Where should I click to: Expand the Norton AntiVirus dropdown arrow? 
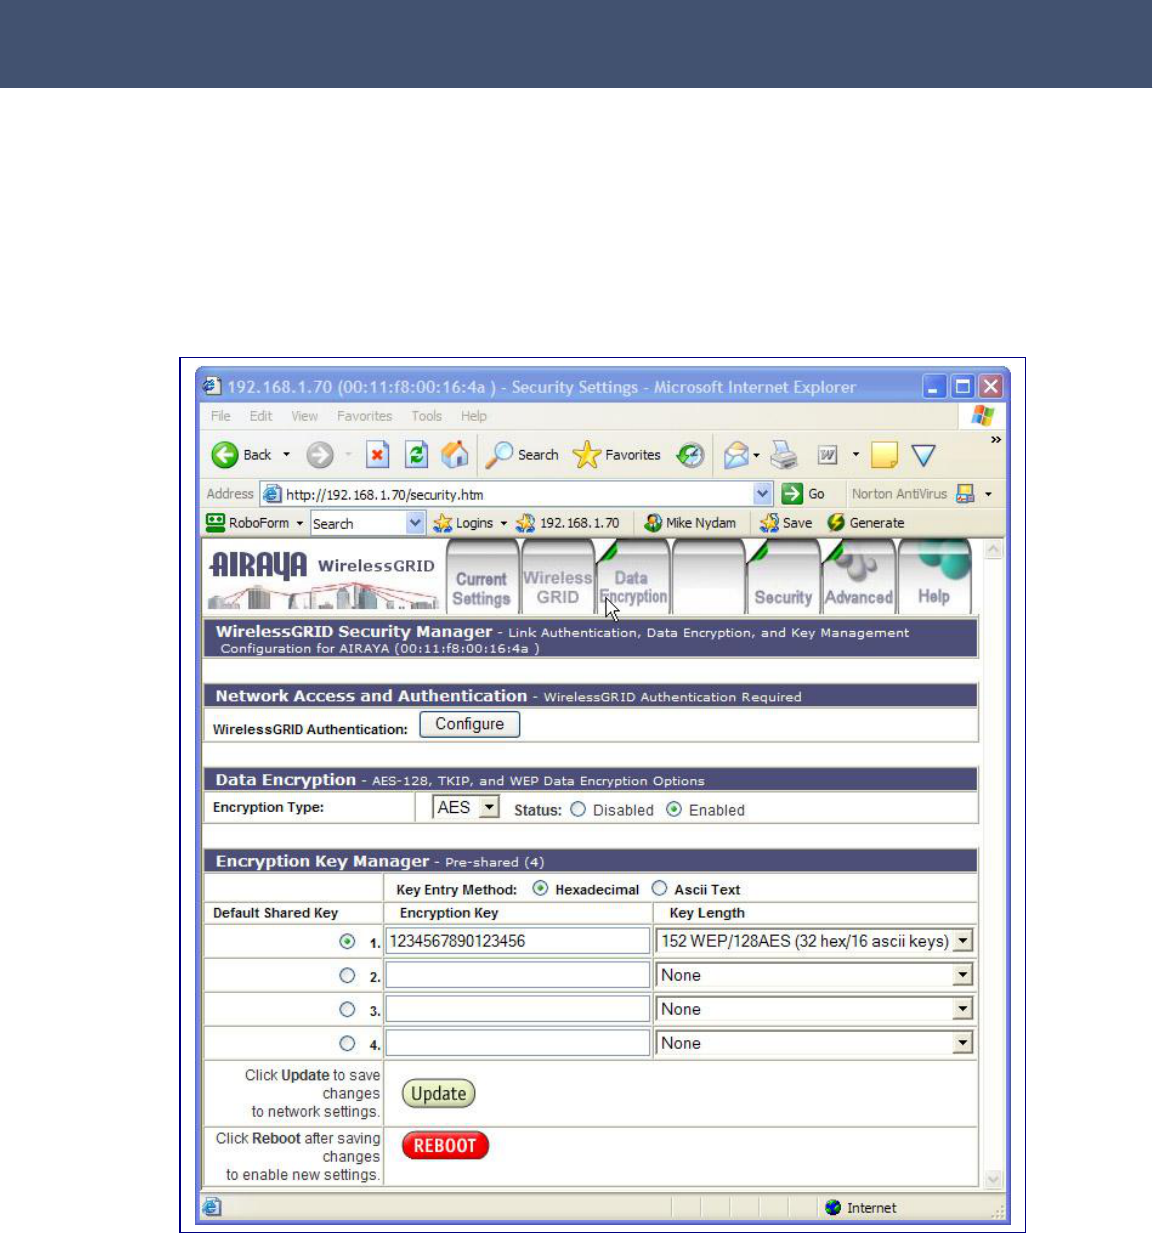point(988,494)
